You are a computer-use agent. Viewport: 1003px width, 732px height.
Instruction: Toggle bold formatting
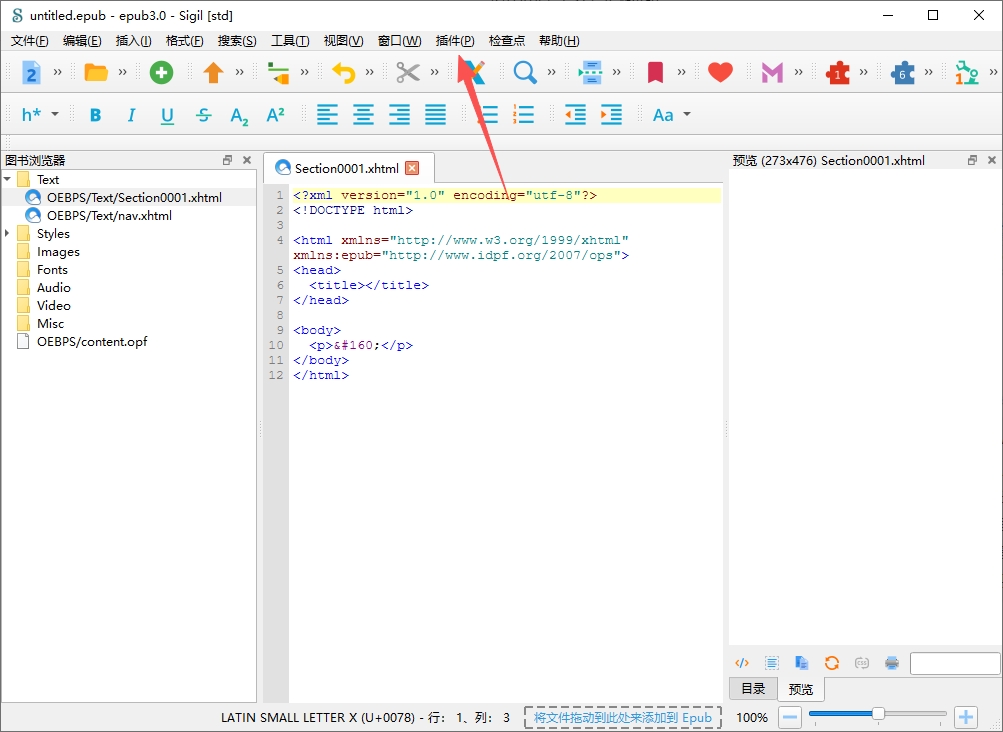[95, 115]
